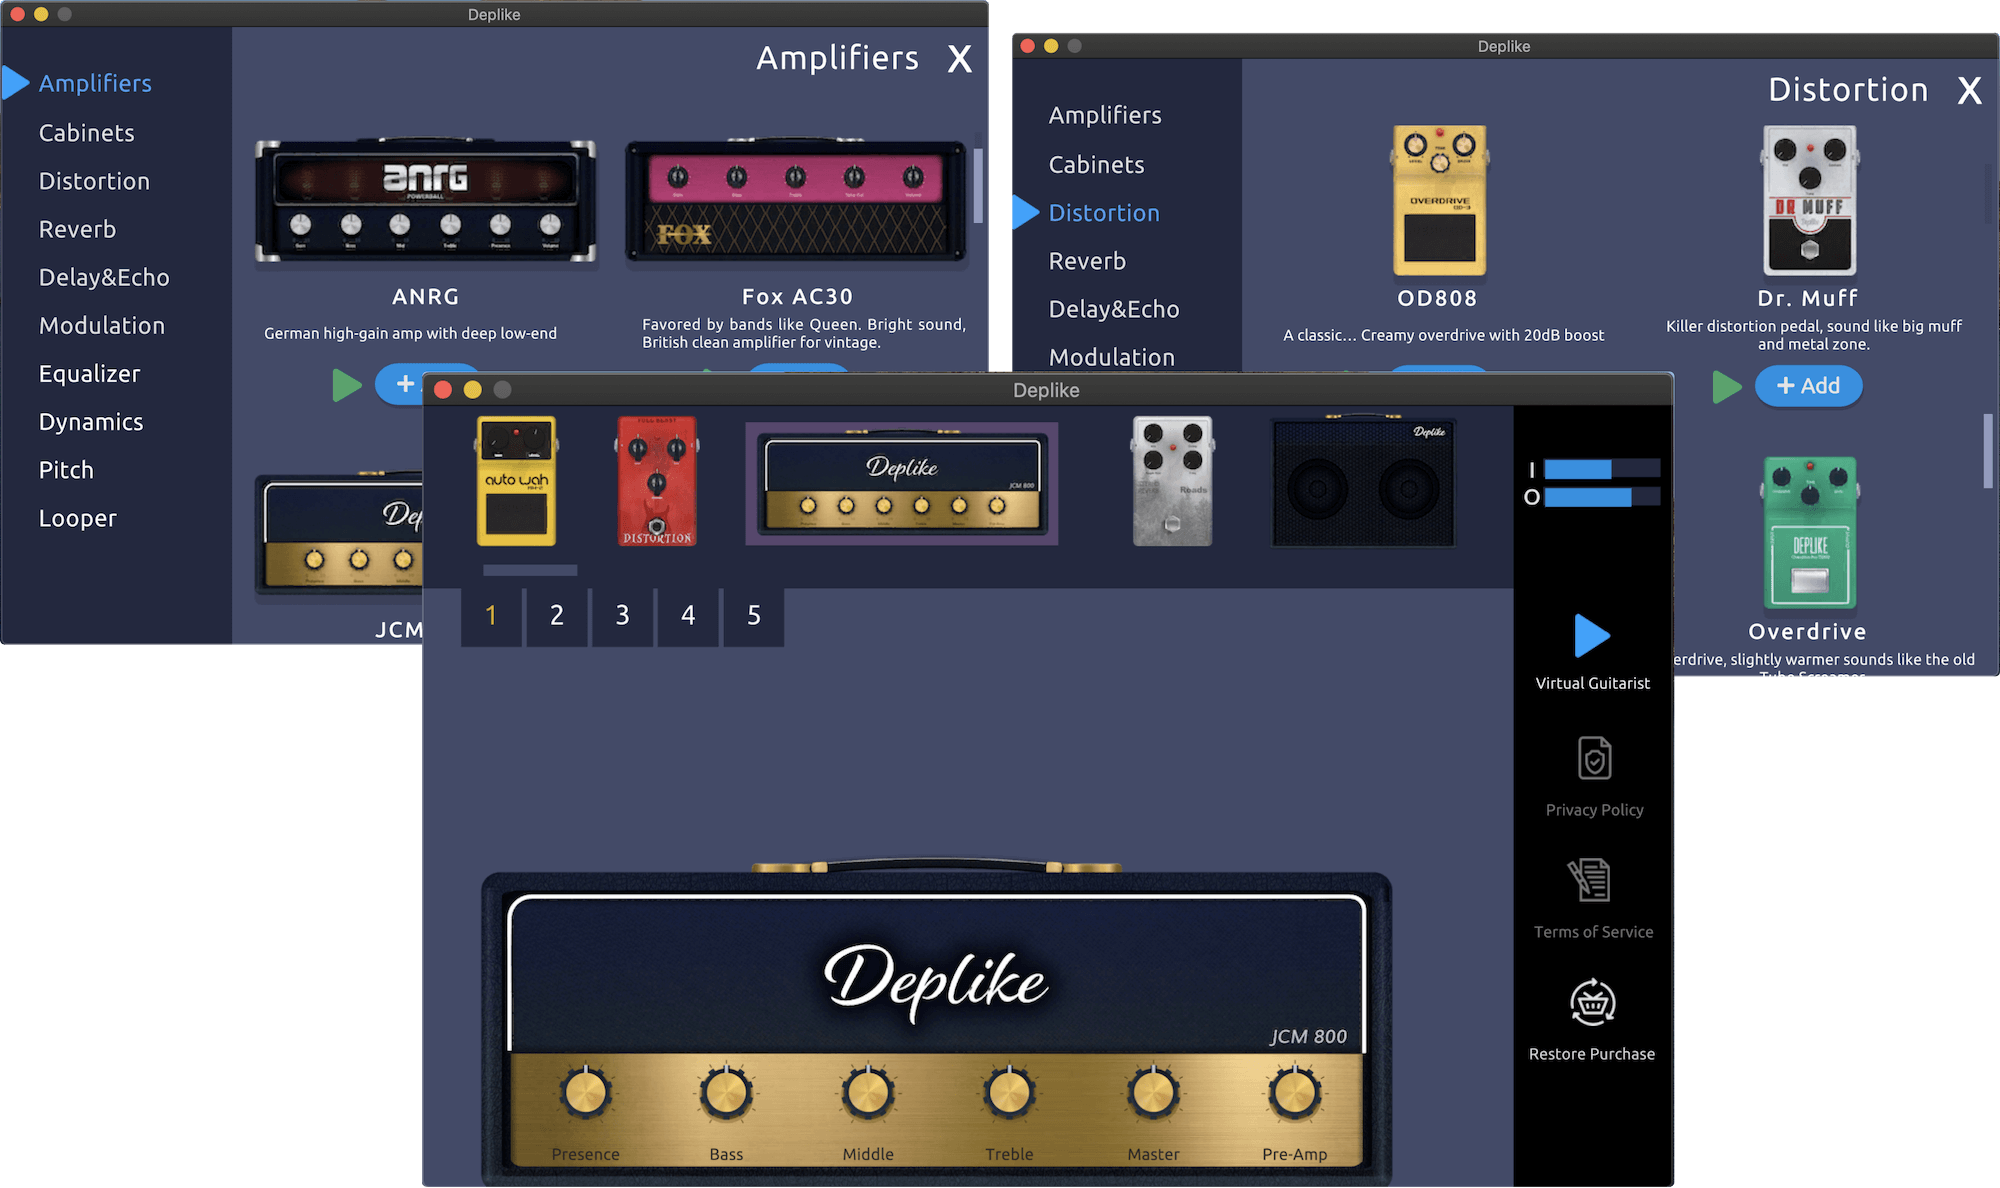Select Dynamics from the sidebar
This screenshot has height=1188, width=2000.
click(x=91, y=422)
